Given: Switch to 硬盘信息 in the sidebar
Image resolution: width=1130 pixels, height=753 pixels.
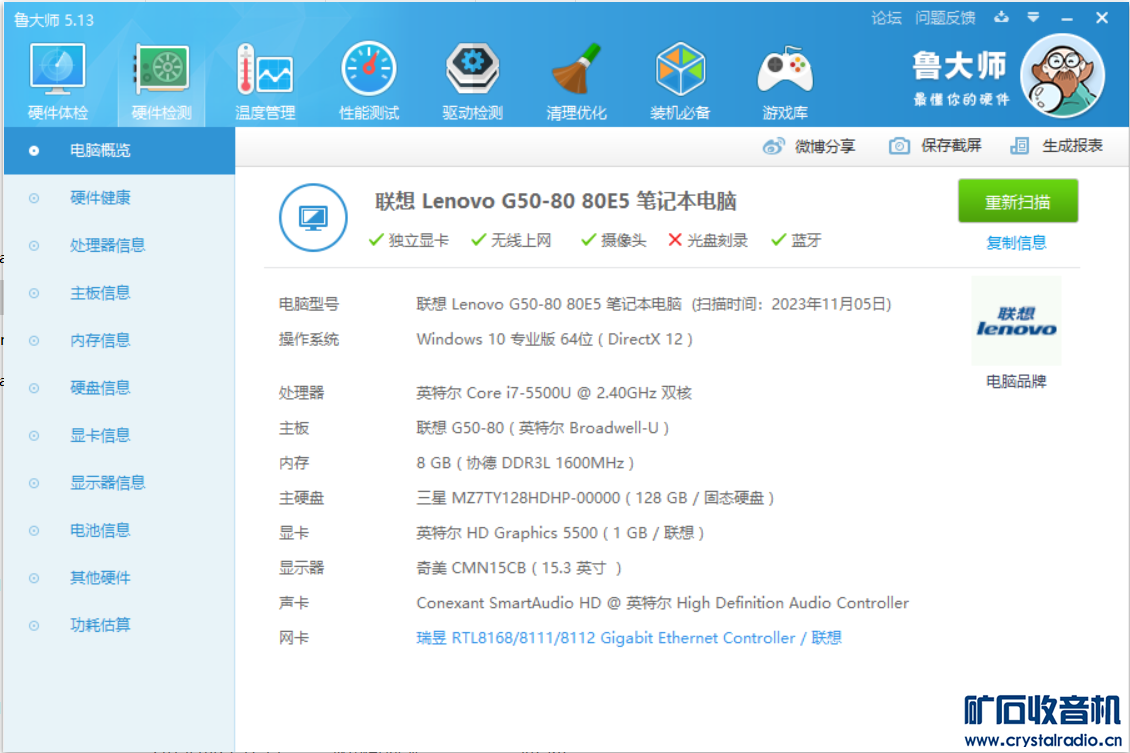Looking at the screenshot, I should pos(100,388).
